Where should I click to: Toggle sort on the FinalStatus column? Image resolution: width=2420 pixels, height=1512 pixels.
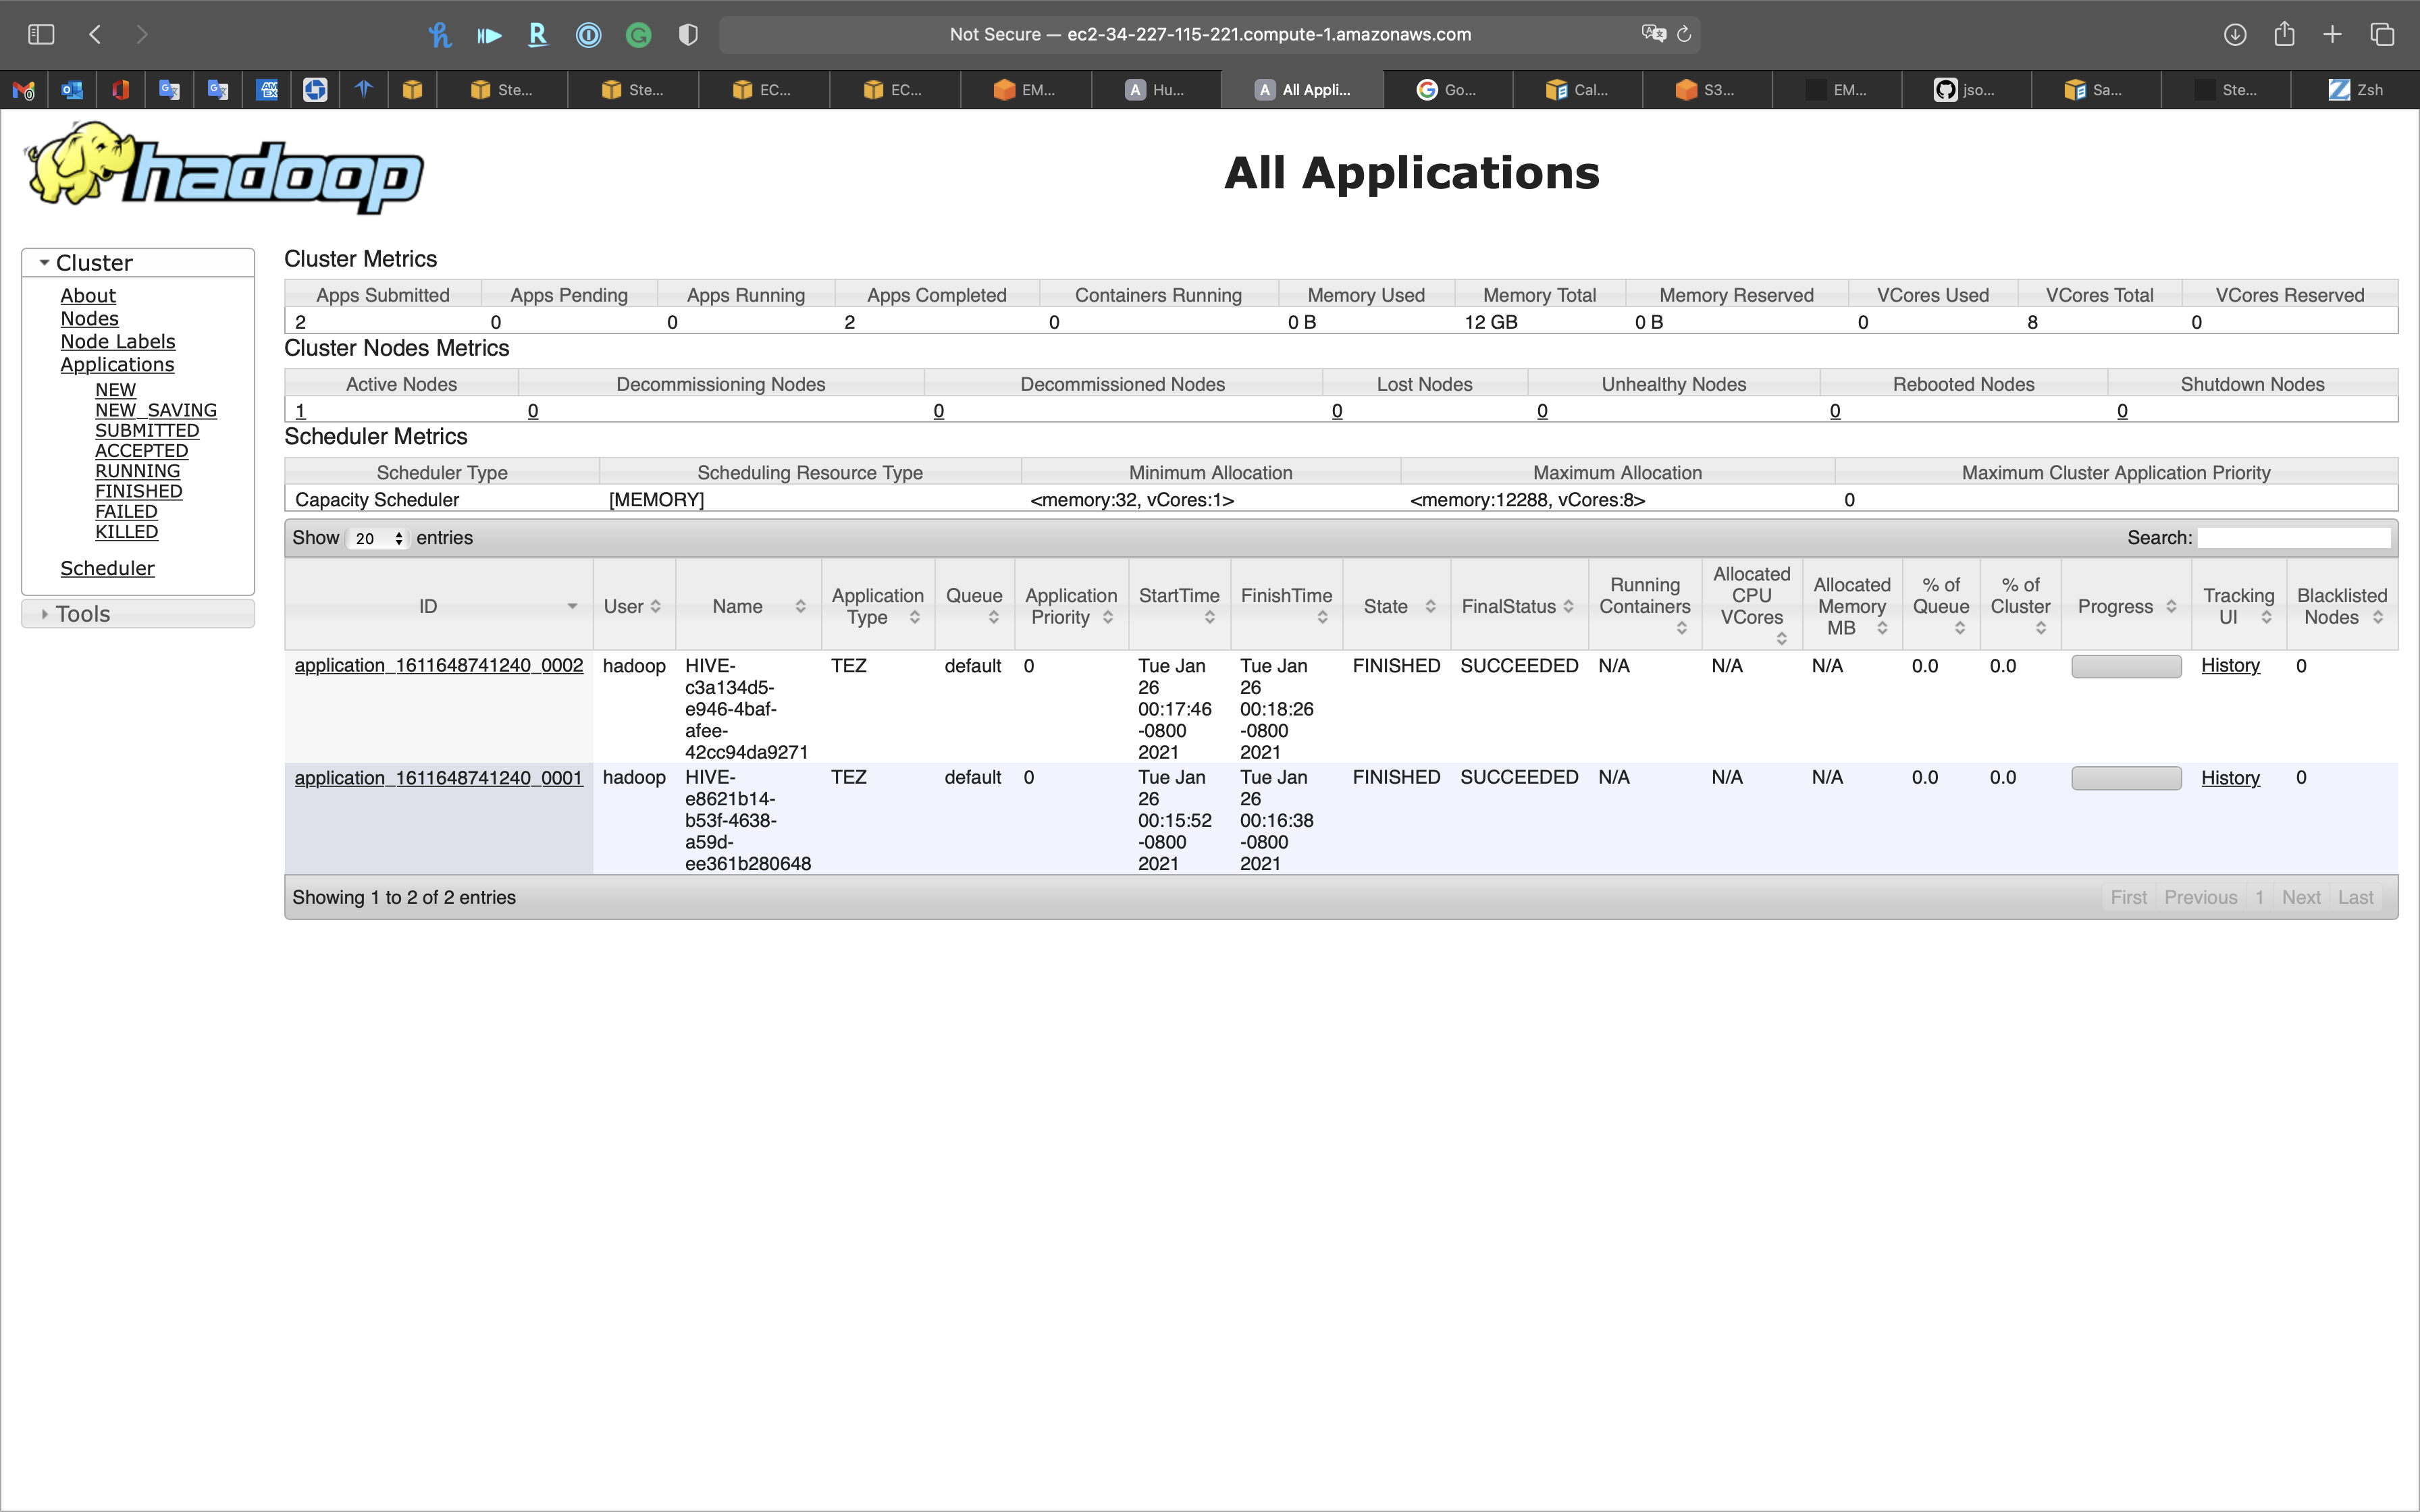[1517, 606]
